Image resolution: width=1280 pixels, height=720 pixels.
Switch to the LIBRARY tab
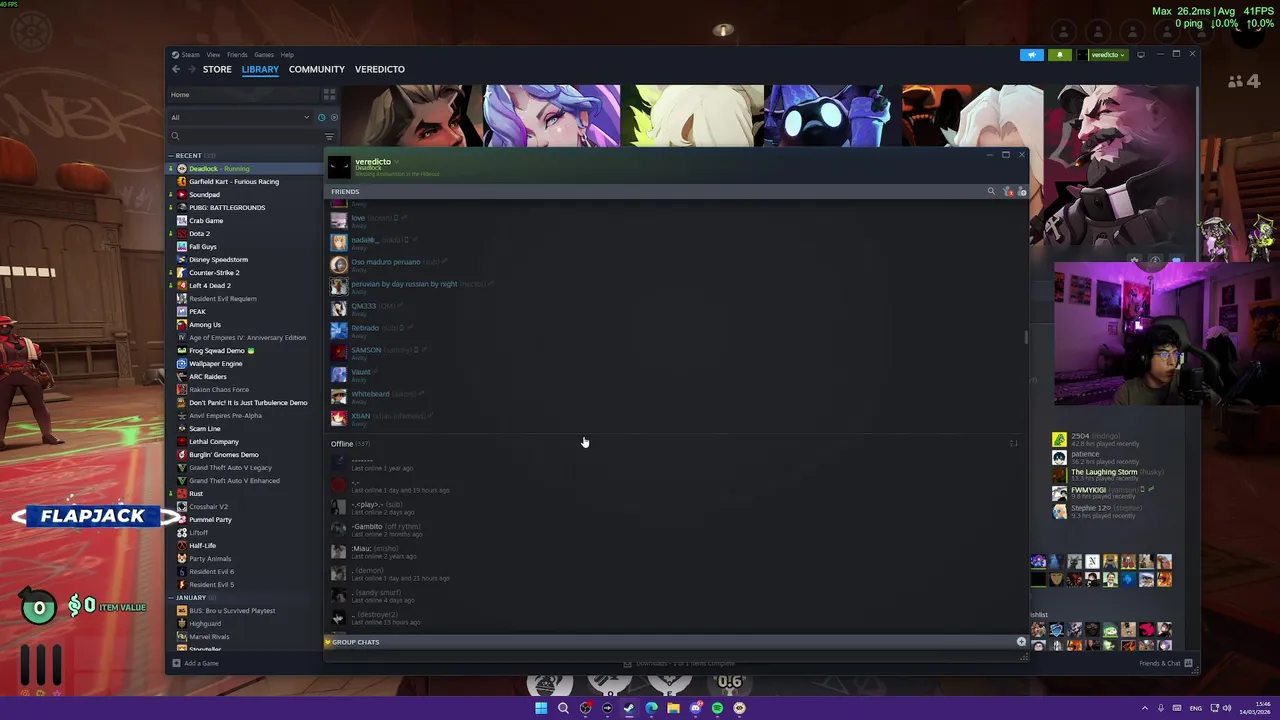pyautogui.click(x=260, y=69)
